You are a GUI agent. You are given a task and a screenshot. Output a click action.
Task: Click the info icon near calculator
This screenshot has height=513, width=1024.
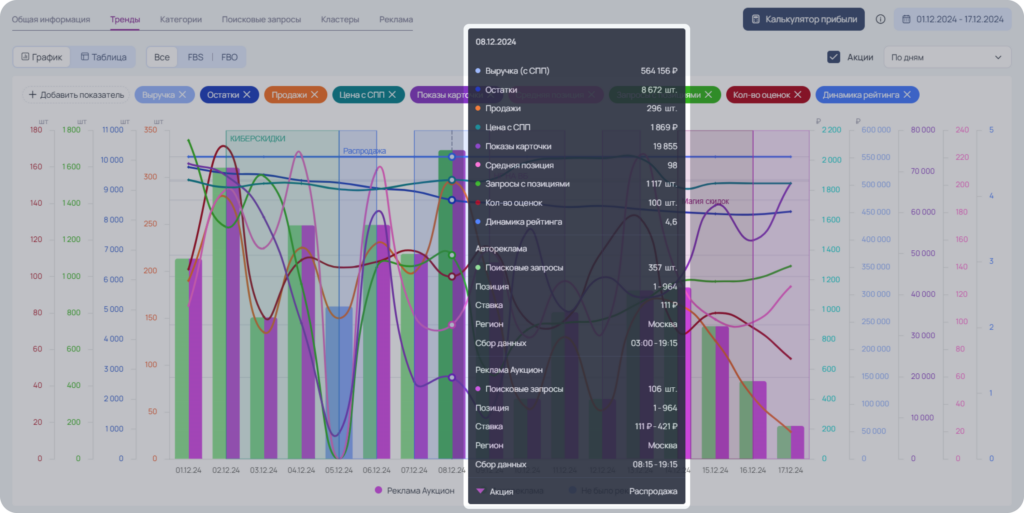(x=880, y=20)
